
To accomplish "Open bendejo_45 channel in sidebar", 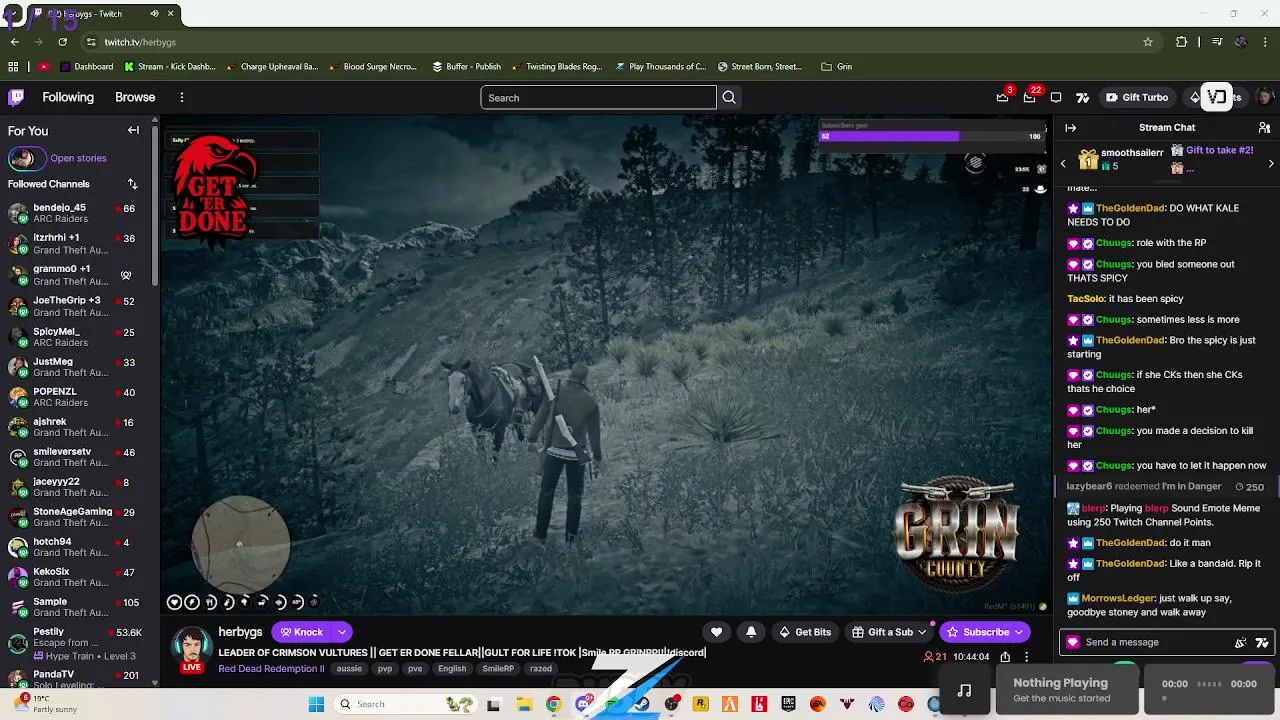I will [76, 213].
